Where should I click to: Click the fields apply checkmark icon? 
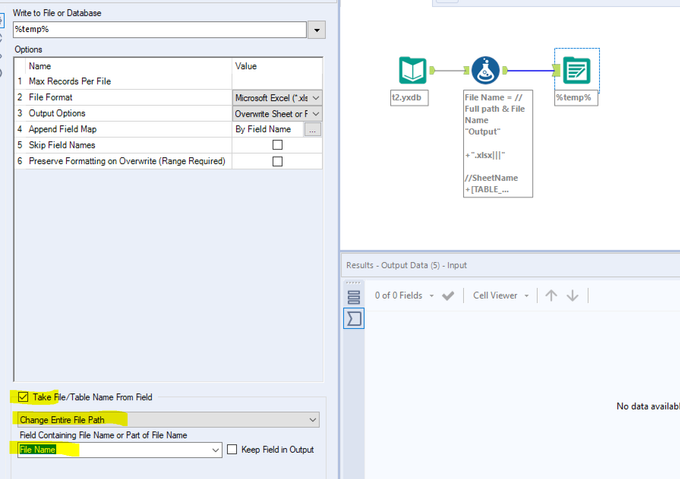click(448, 296)
